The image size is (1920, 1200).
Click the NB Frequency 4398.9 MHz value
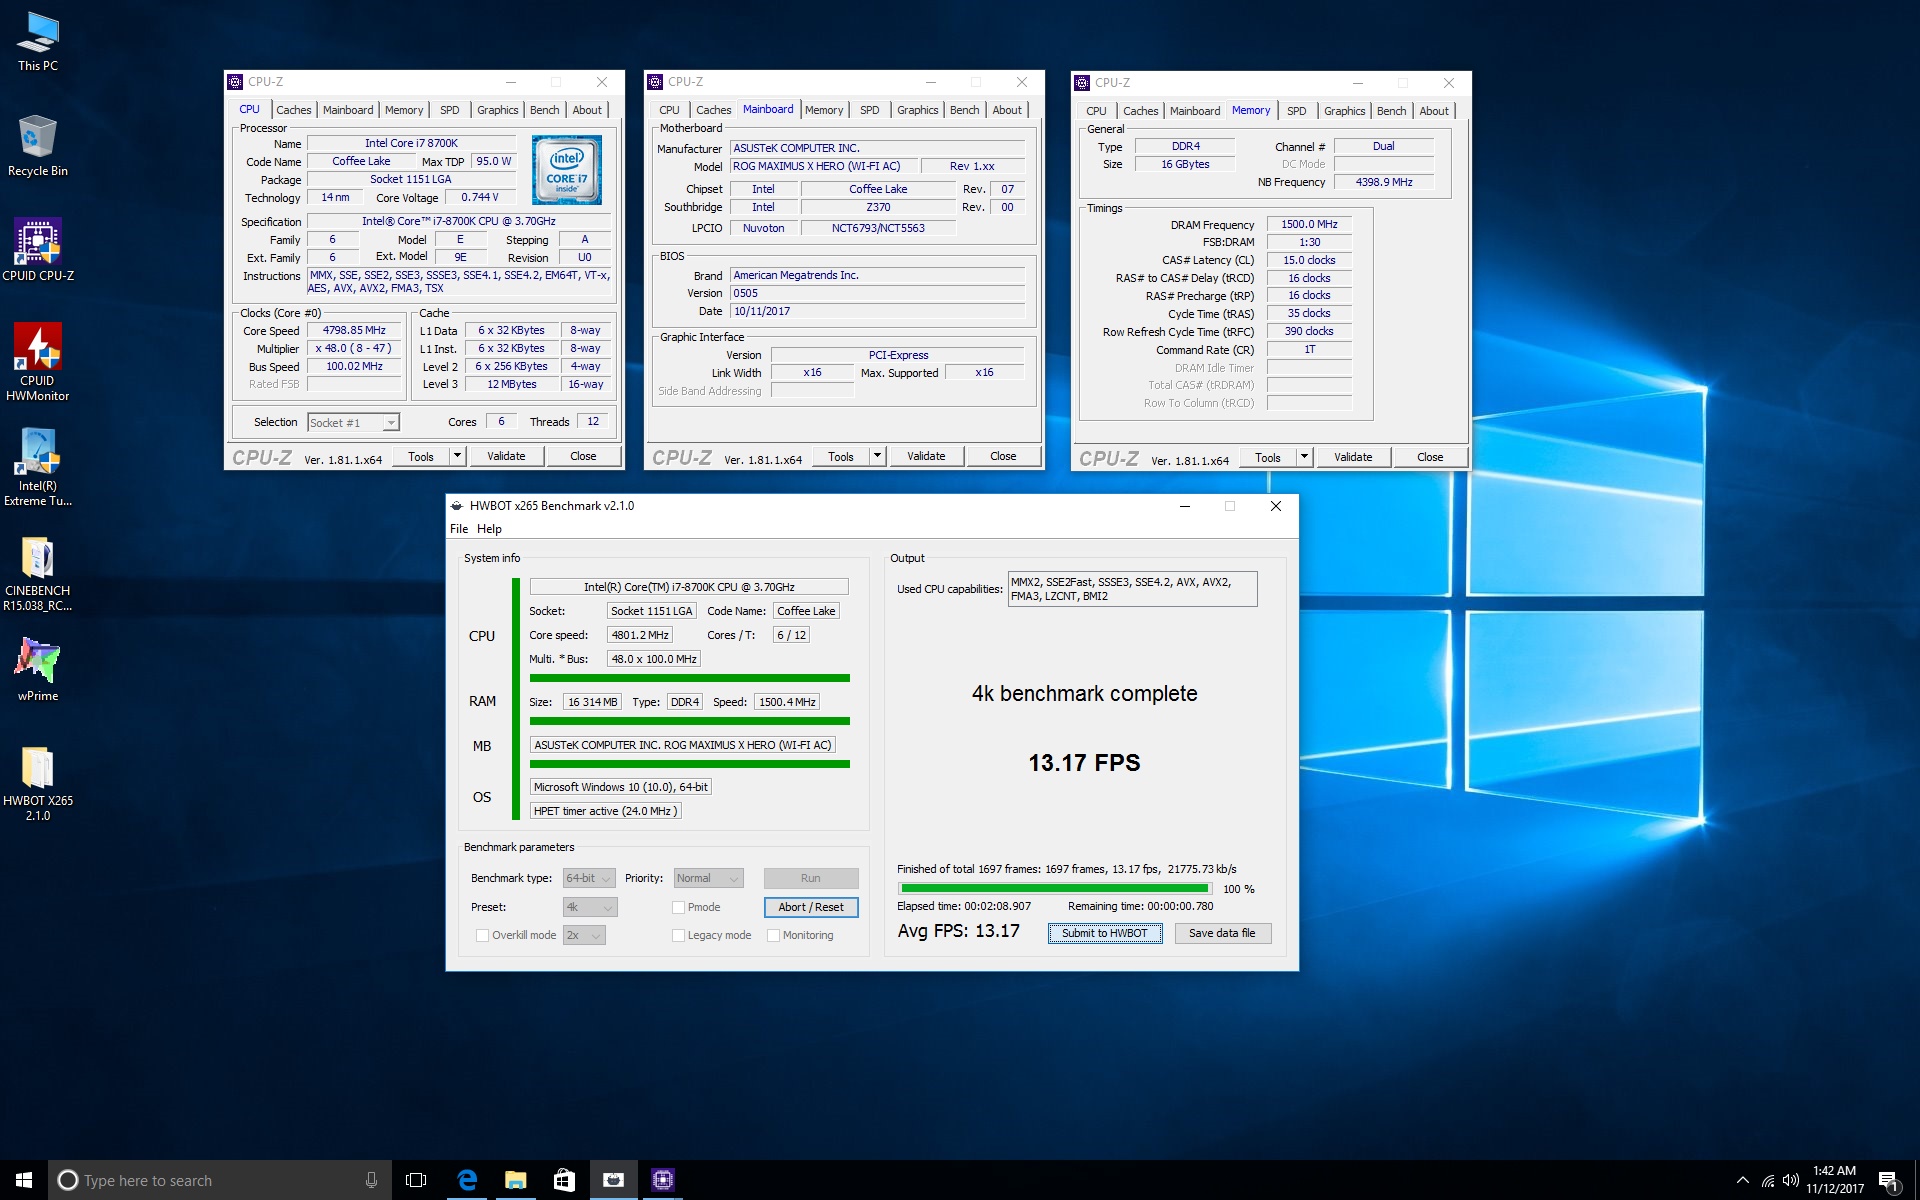tap(1384, 182)
